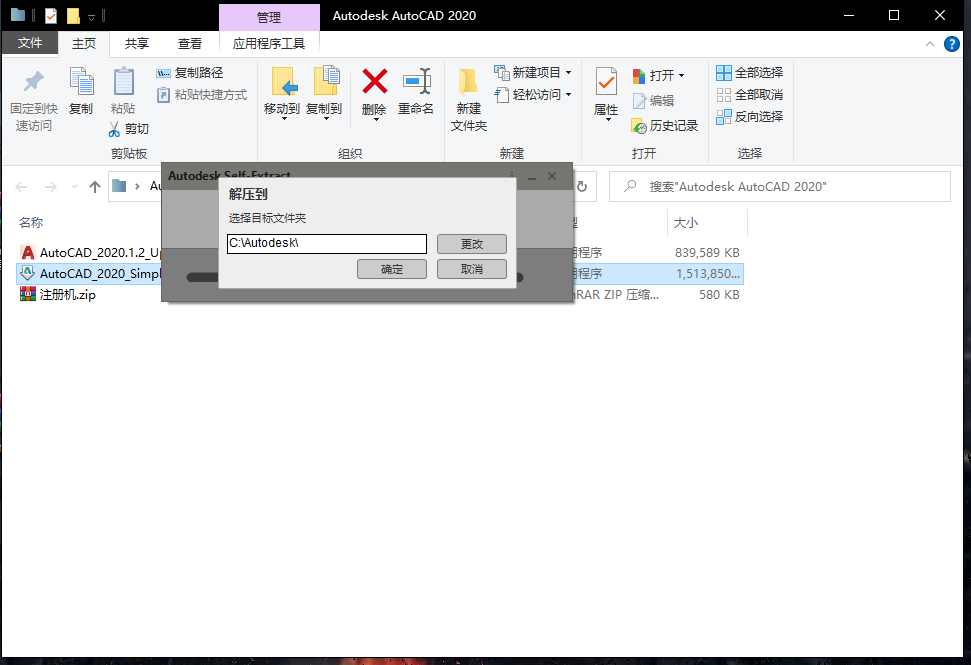
Task: Click the Cut scissors button
Action: [129, 129]
